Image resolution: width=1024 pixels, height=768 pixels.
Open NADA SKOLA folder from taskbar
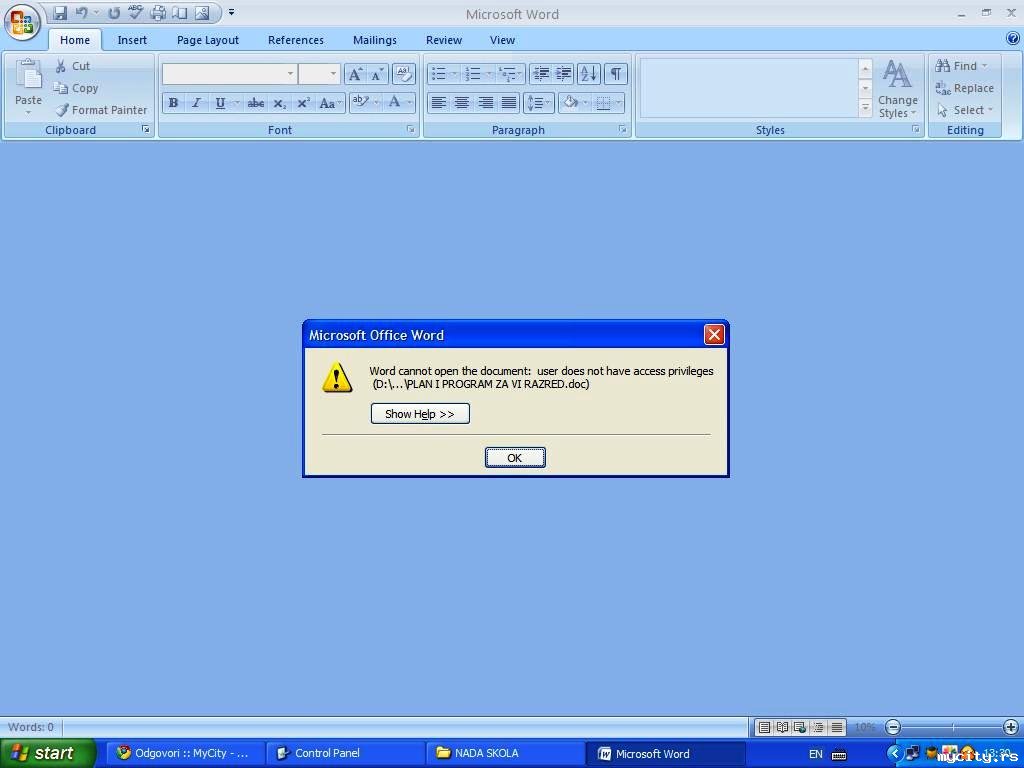pyautogui.click(x=505, y=753)
